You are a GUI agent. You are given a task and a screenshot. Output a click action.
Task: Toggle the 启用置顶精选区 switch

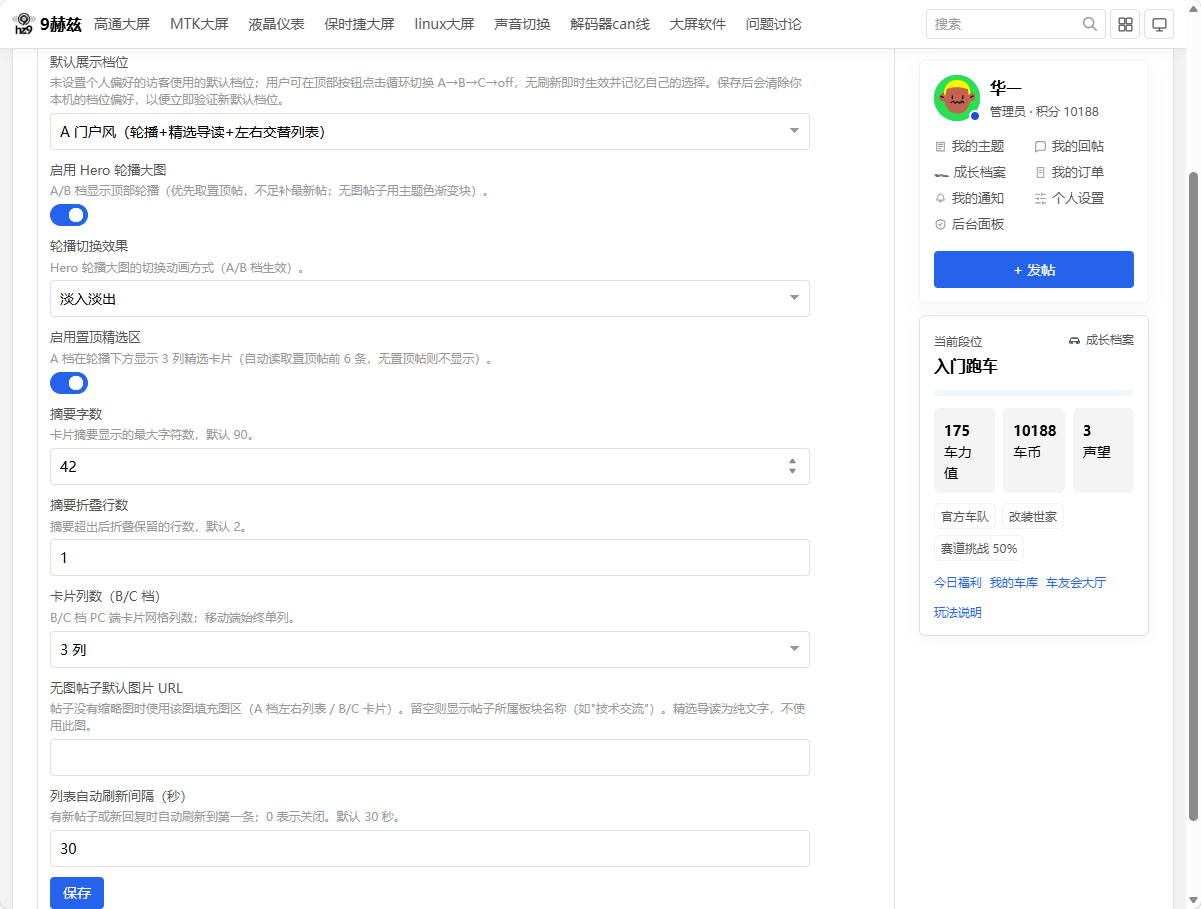click(x=69, y=383)
